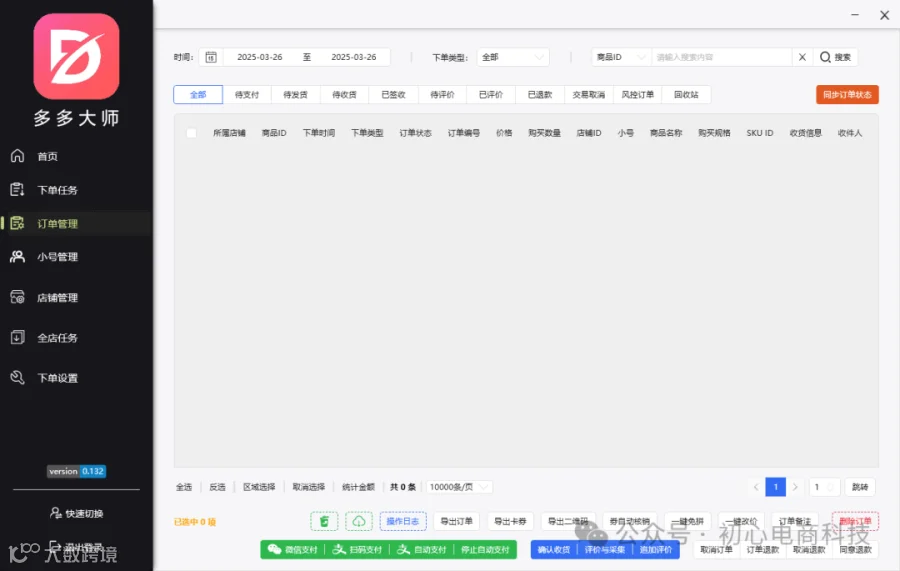This screenshot has width=900, height=571.
Task: Click the 微信支付 WeChat pay button
Action: point(293,550)
